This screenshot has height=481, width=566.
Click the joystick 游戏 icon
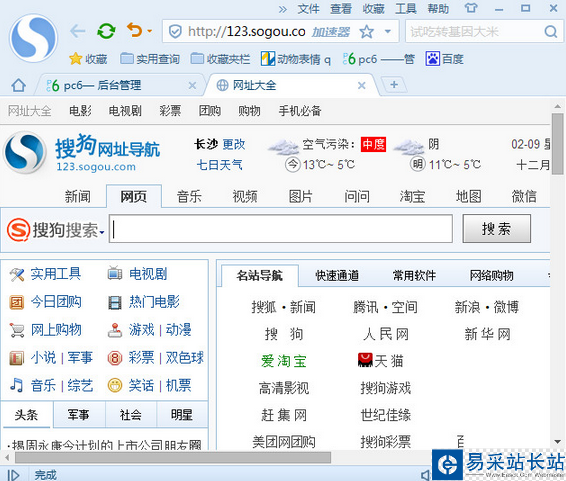(x=115, y=330)
